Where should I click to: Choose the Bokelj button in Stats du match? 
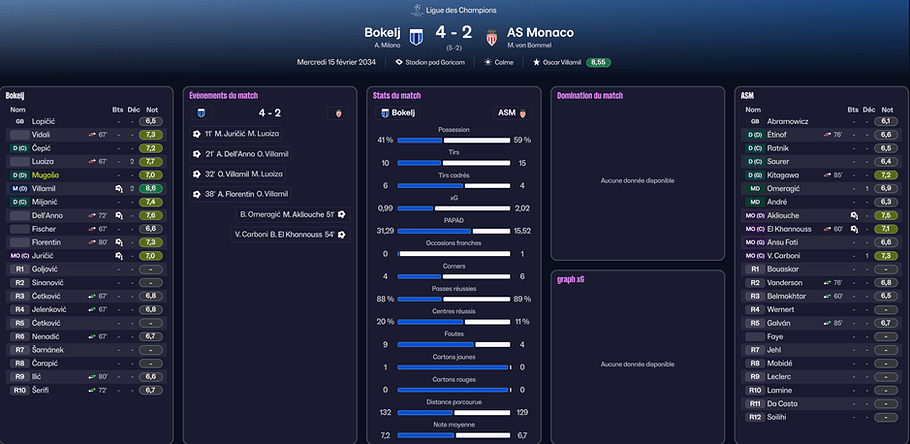tap(398, 113)
